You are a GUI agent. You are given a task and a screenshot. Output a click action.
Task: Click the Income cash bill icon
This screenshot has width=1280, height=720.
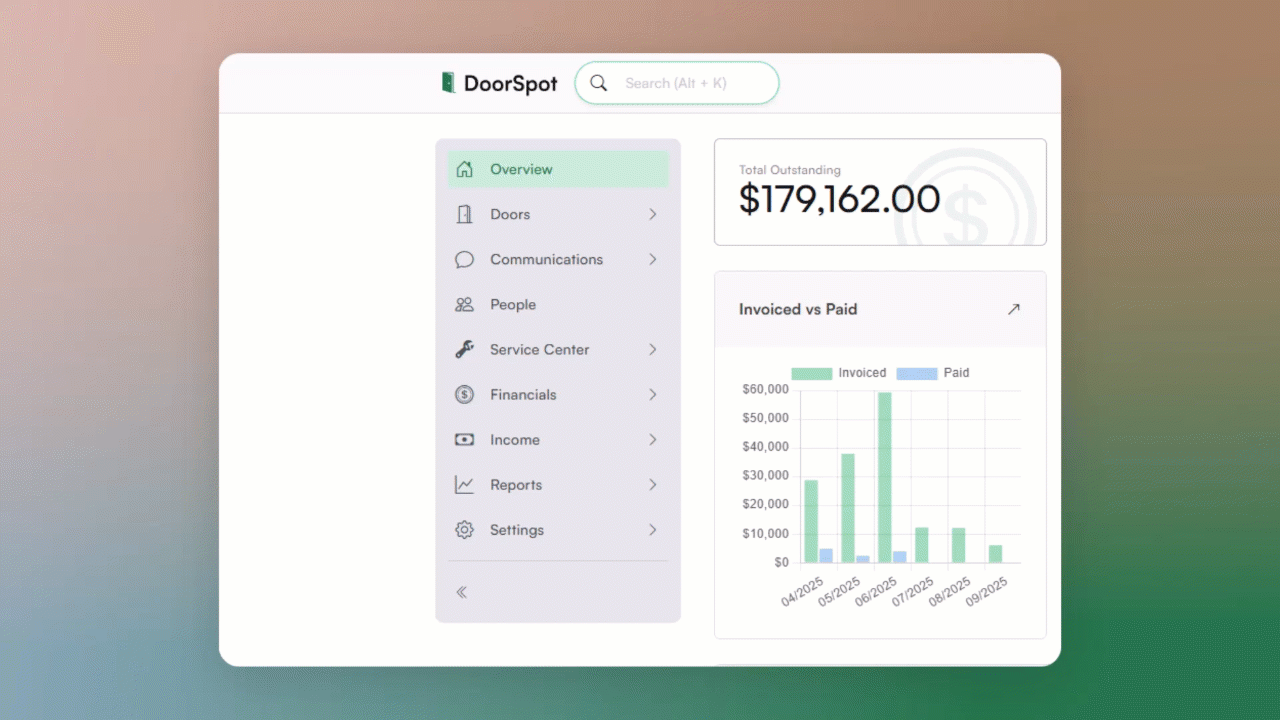(464, 439)
